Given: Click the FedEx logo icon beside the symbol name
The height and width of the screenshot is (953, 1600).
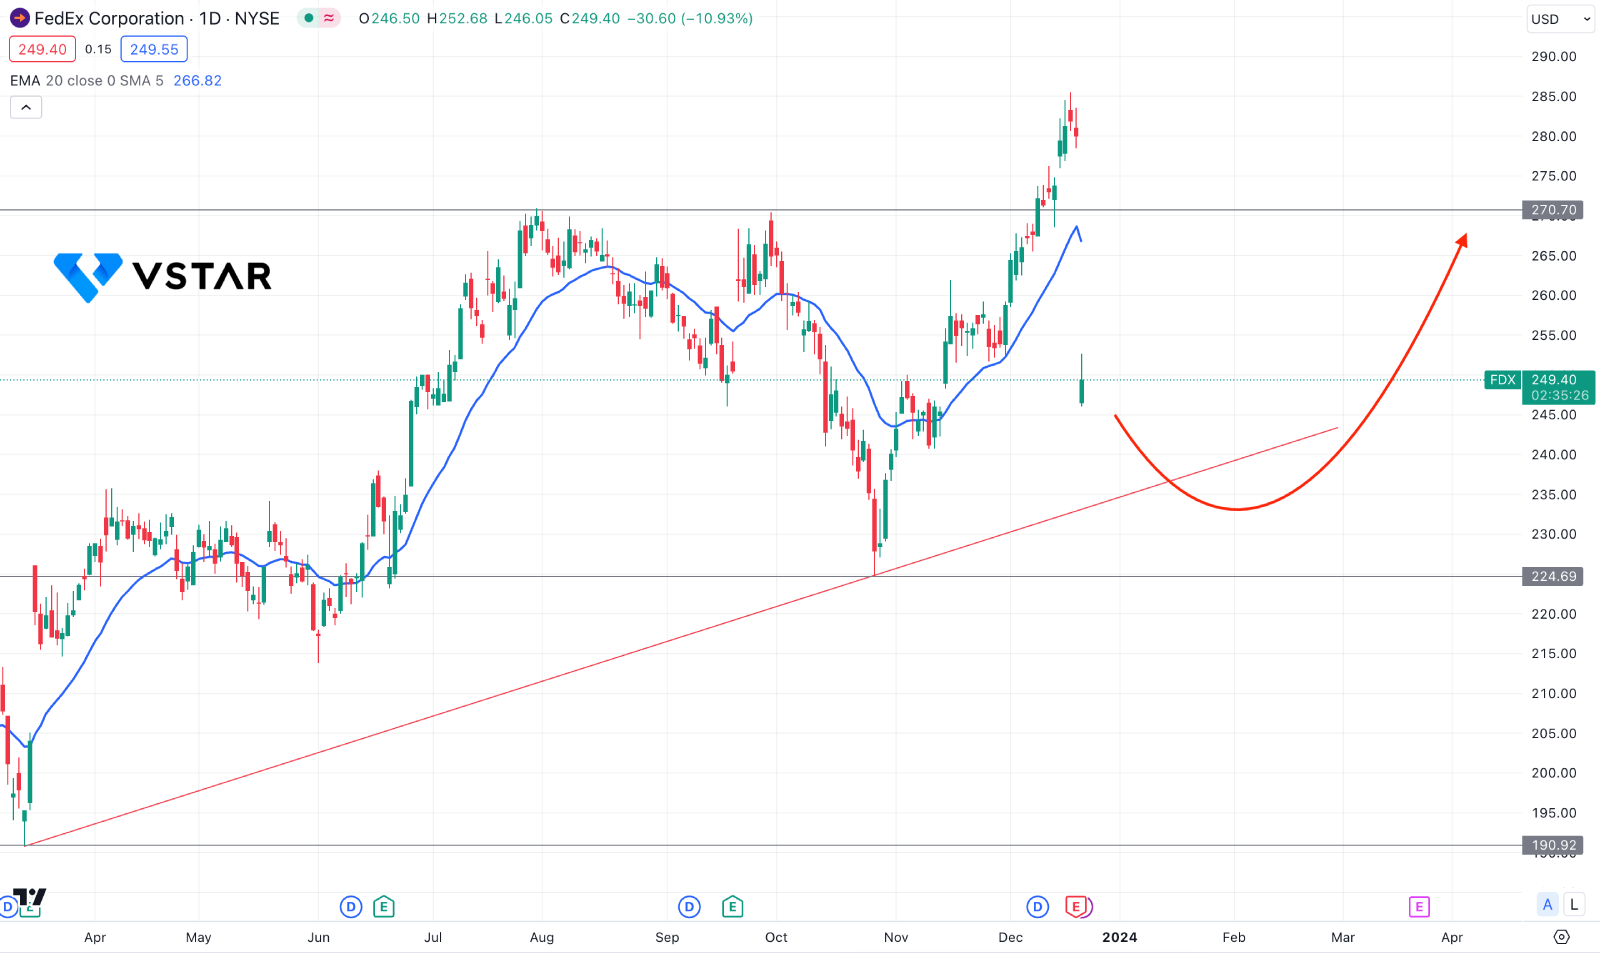Looking at the screenshot, I should [x=20, y=18].
